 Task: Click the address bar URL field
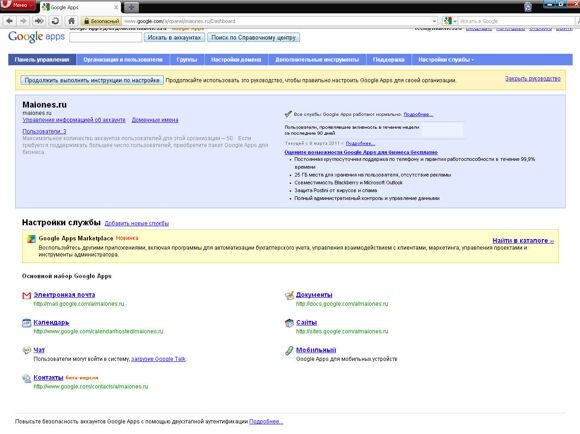(x=277, y=21)
